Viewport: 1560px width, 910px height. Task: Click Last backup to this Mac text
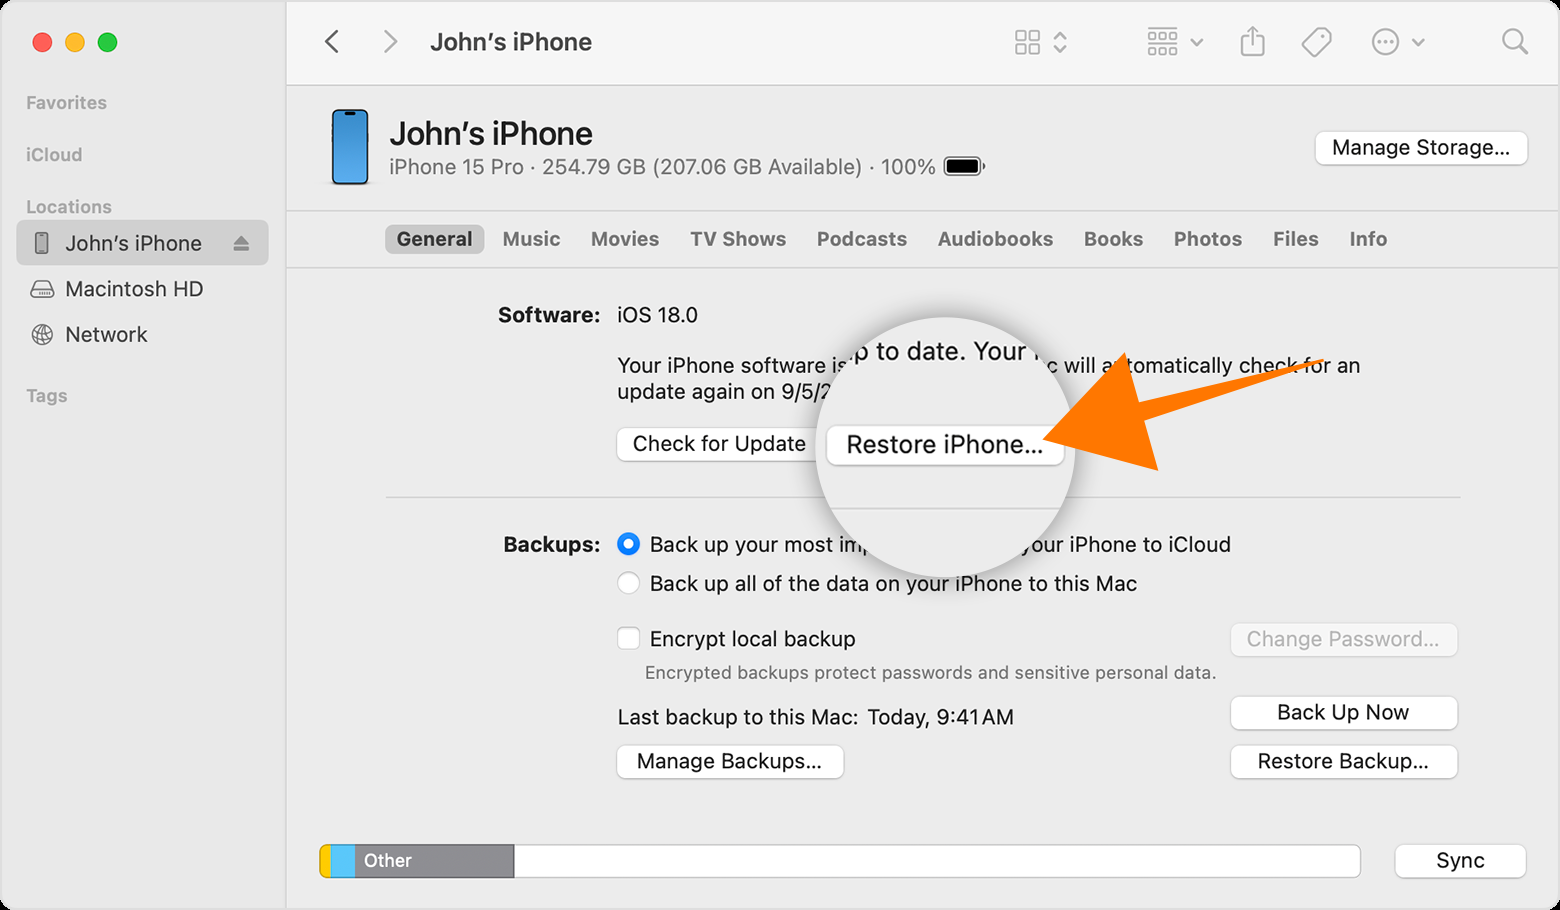point(815,717)
